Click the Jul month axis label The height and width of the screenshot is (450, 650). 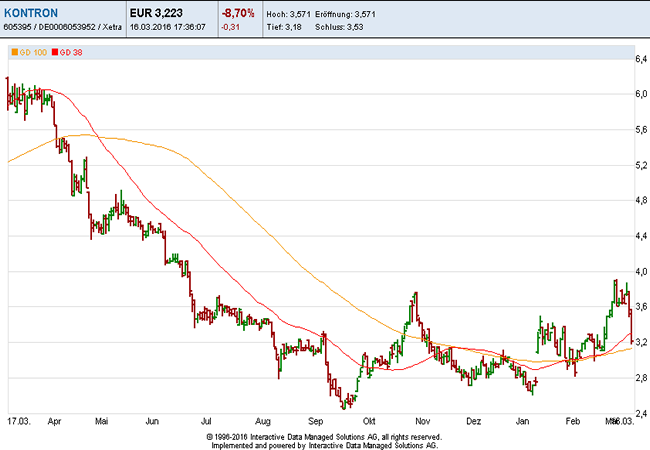[x=206, y=421]
